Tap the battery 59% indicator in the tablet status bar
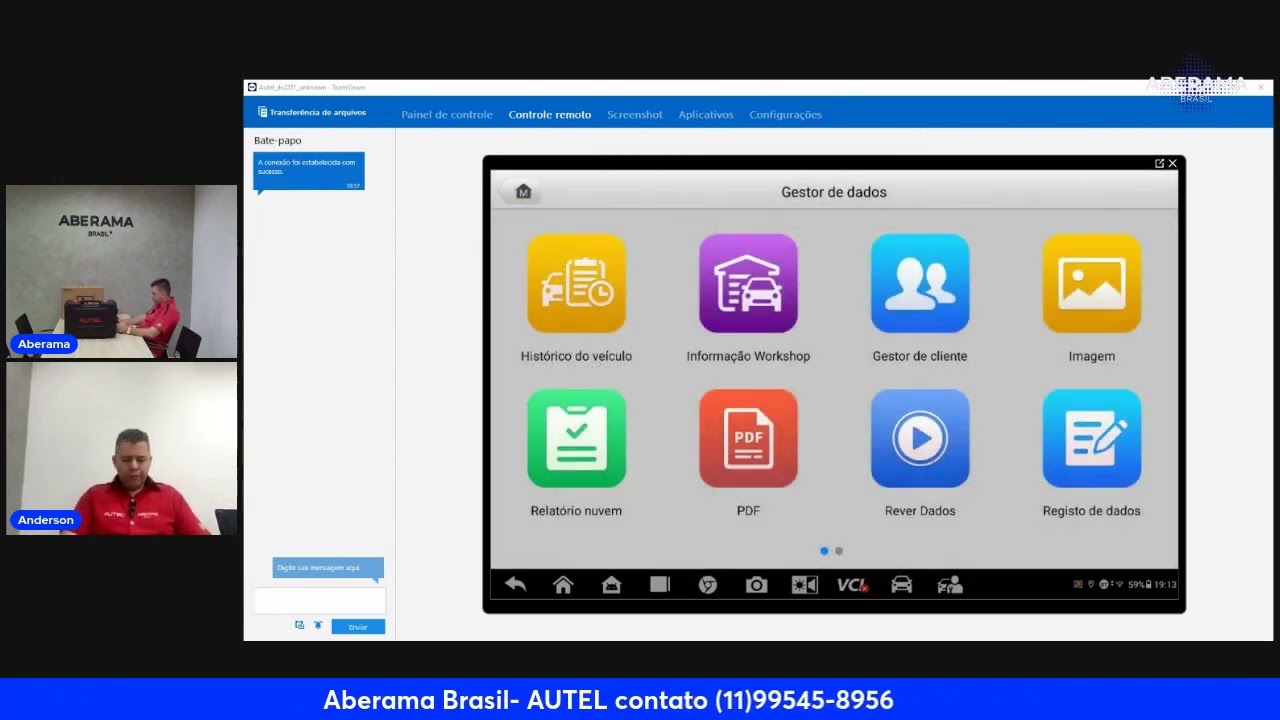 coord(1140,584)
